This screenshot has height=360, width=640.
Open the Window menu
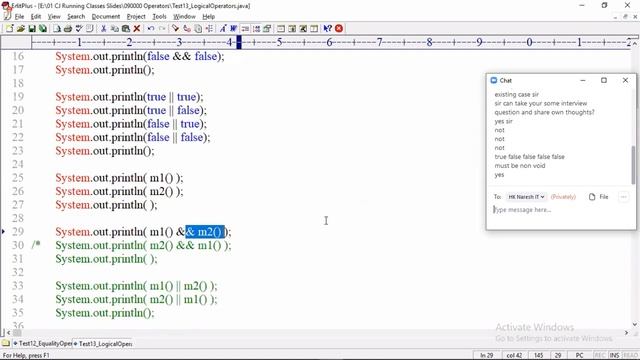pos(184,17)
